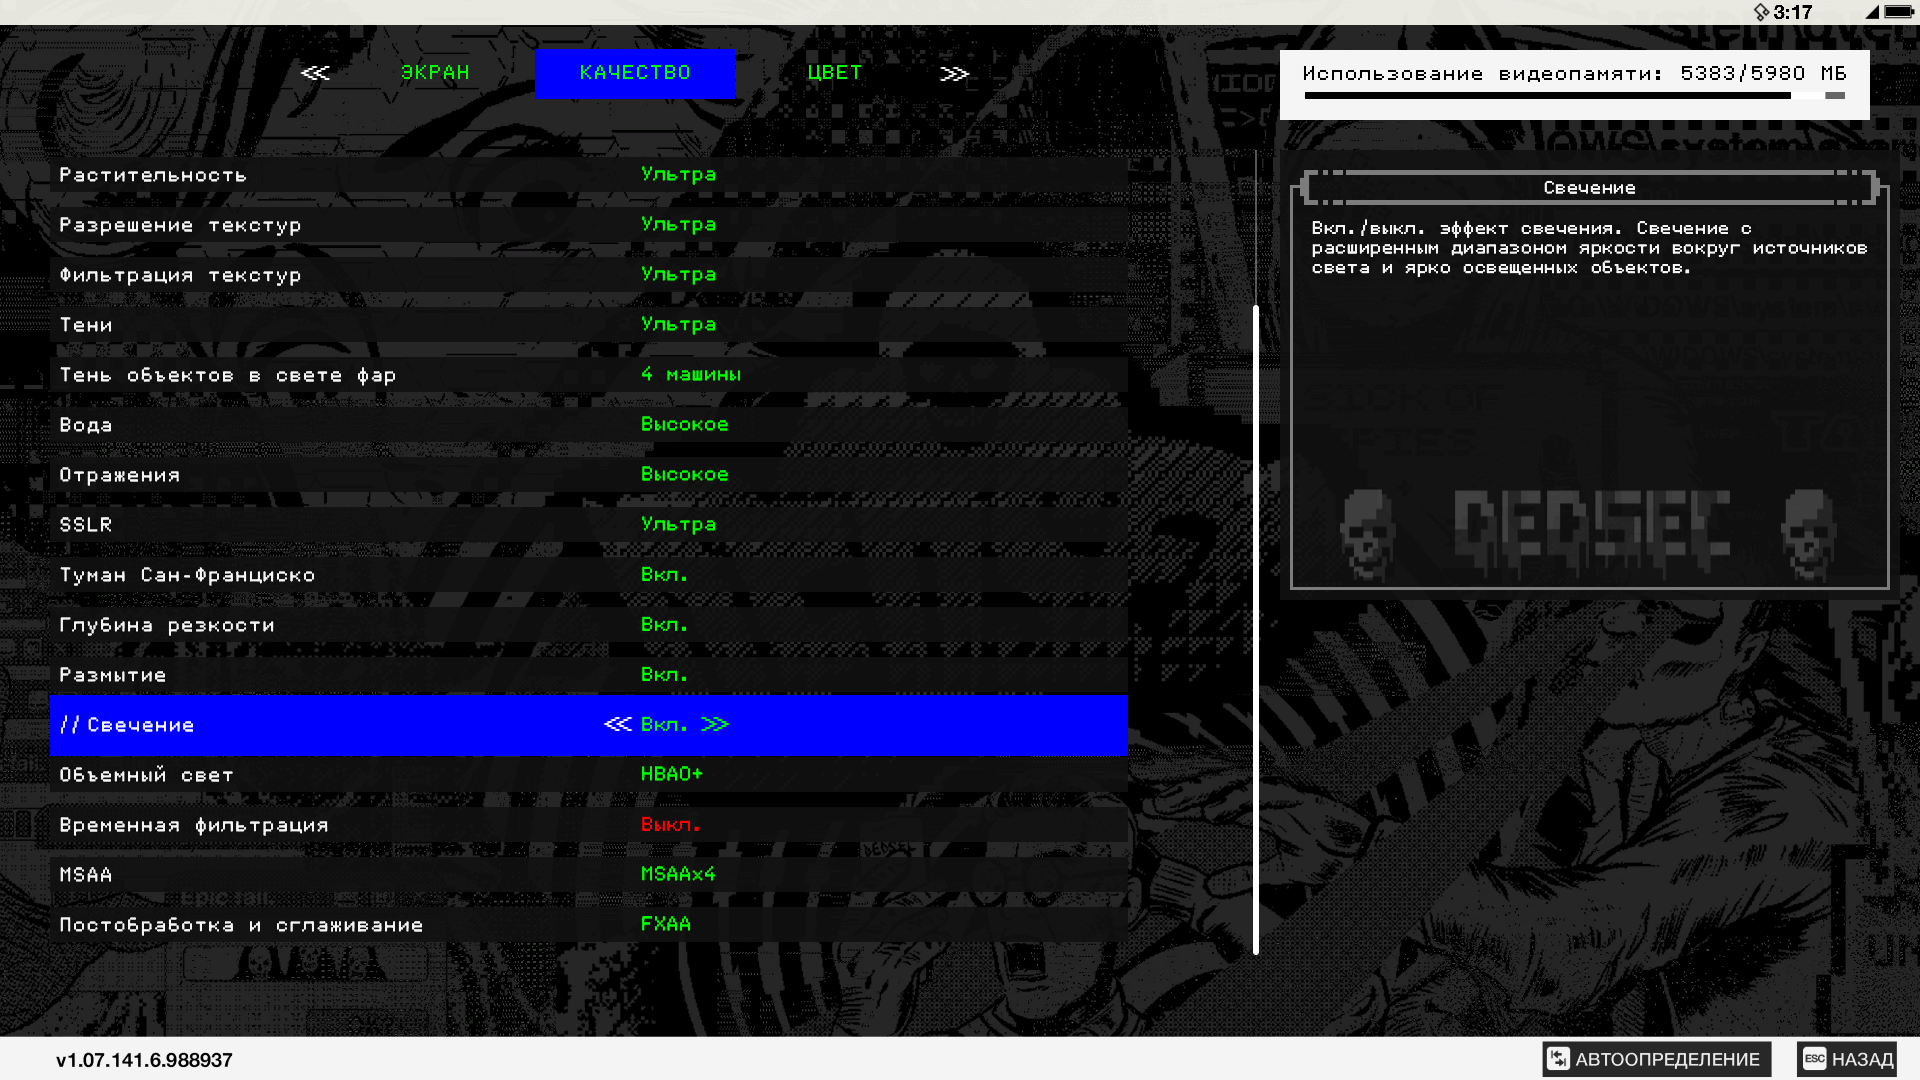Click the video memory usage bar

pos(1574,96)
